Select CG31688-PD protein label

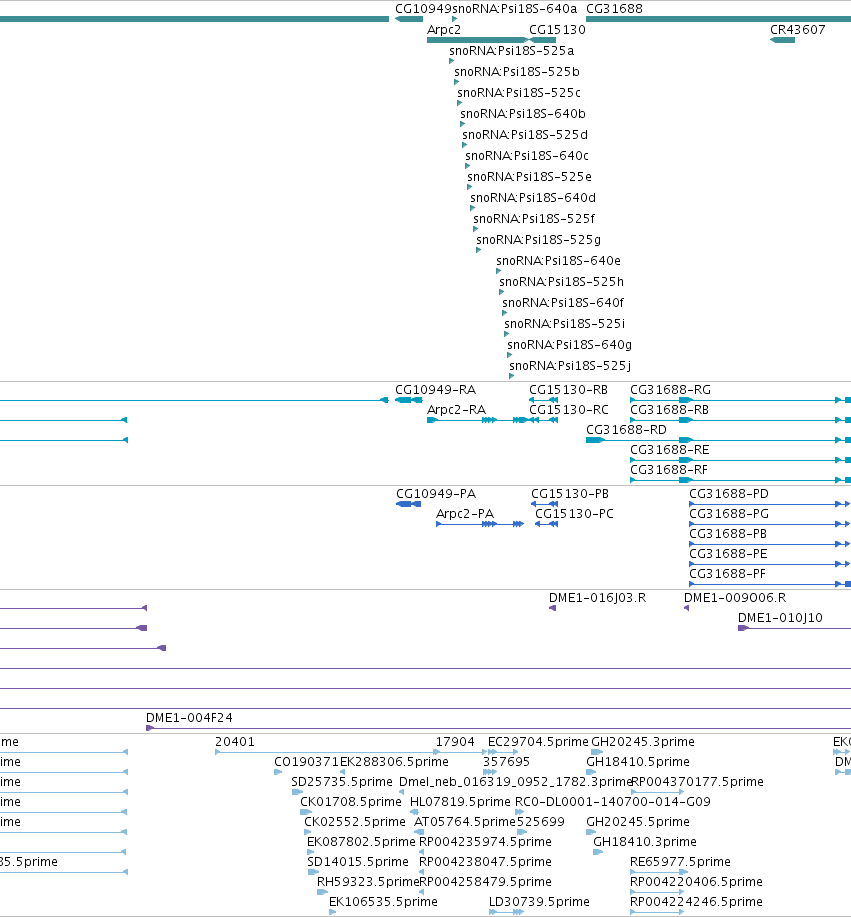(x=729, y=494)
